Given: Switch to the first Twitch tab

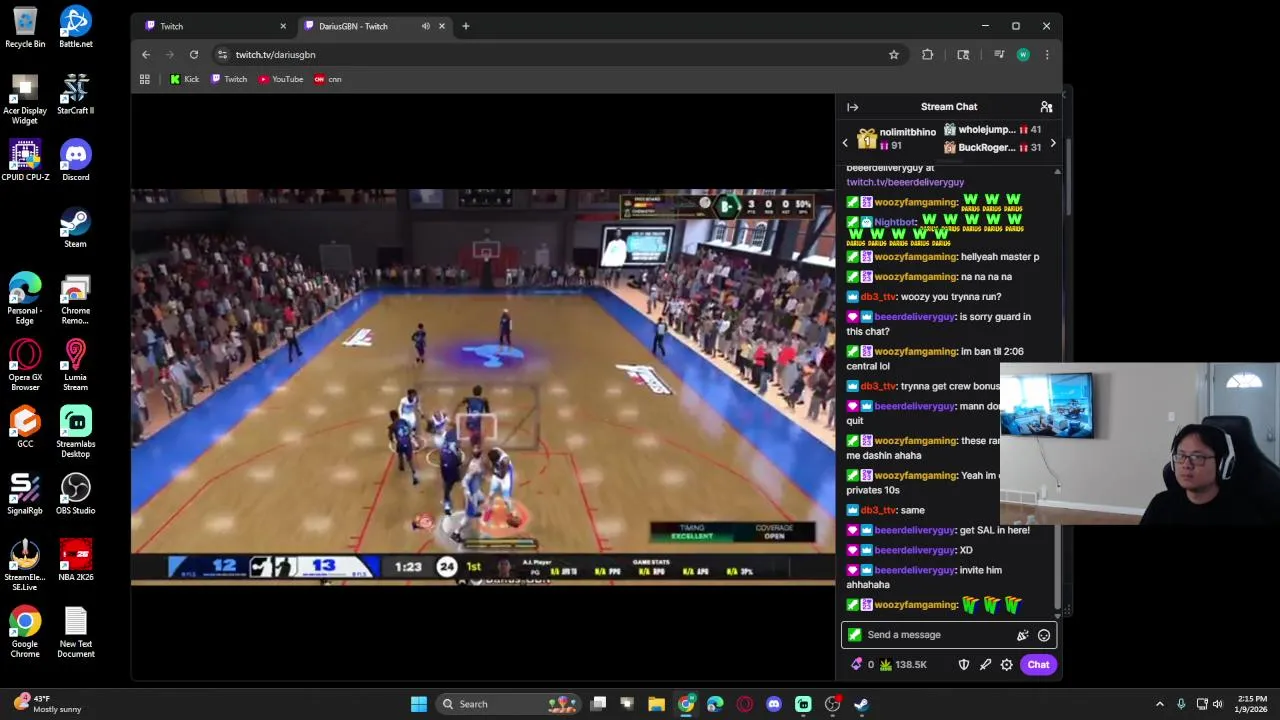Looking at the screenshot, I should 216,26.
